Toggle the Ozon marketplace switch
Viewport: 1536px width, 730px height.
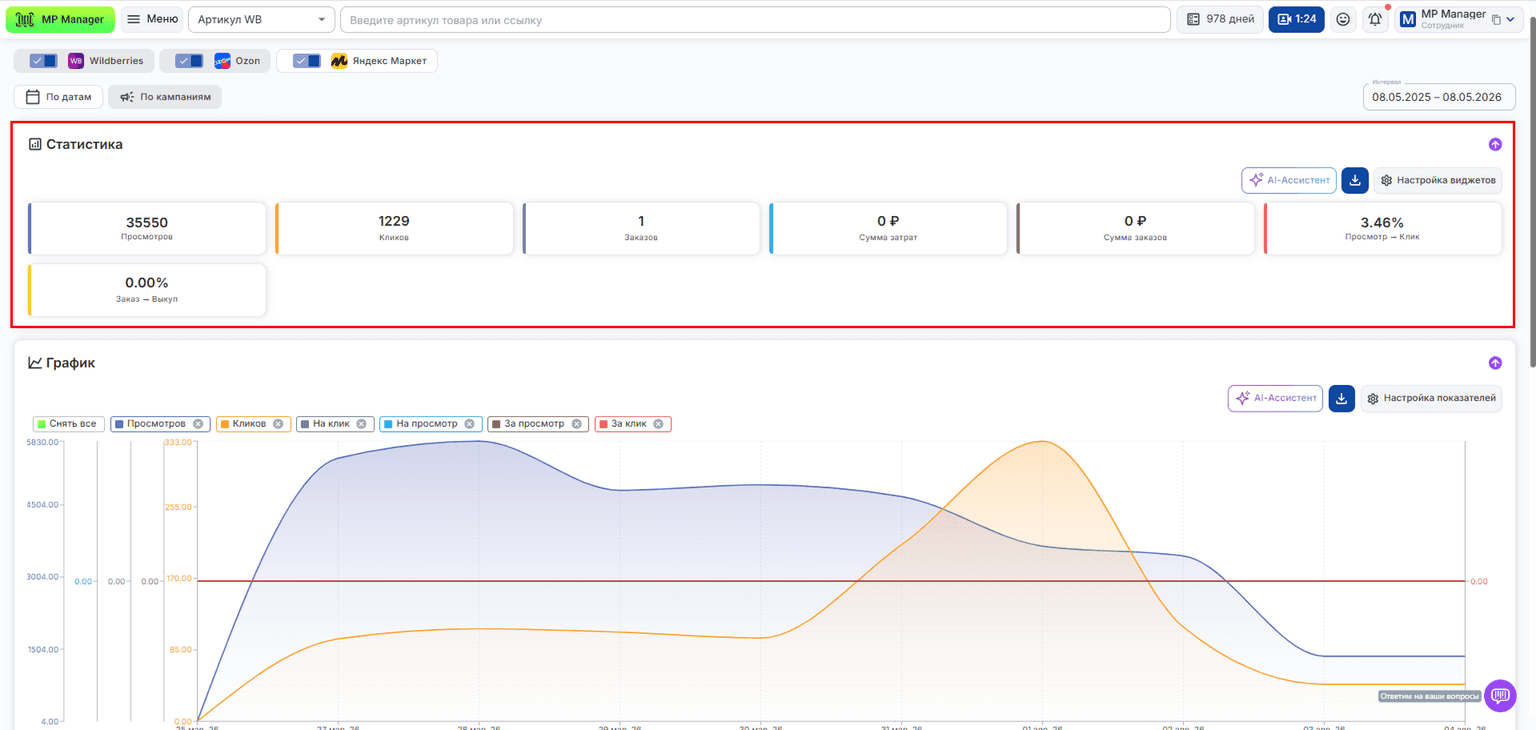point(189,61)
